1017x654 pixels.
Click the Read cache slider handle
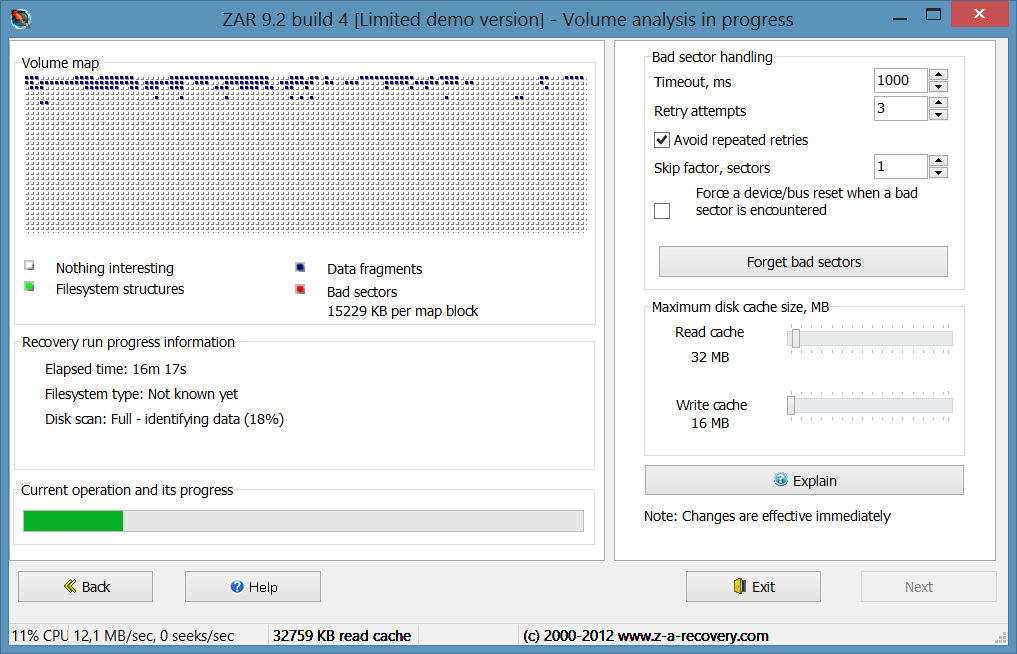[x=795, y=339]
